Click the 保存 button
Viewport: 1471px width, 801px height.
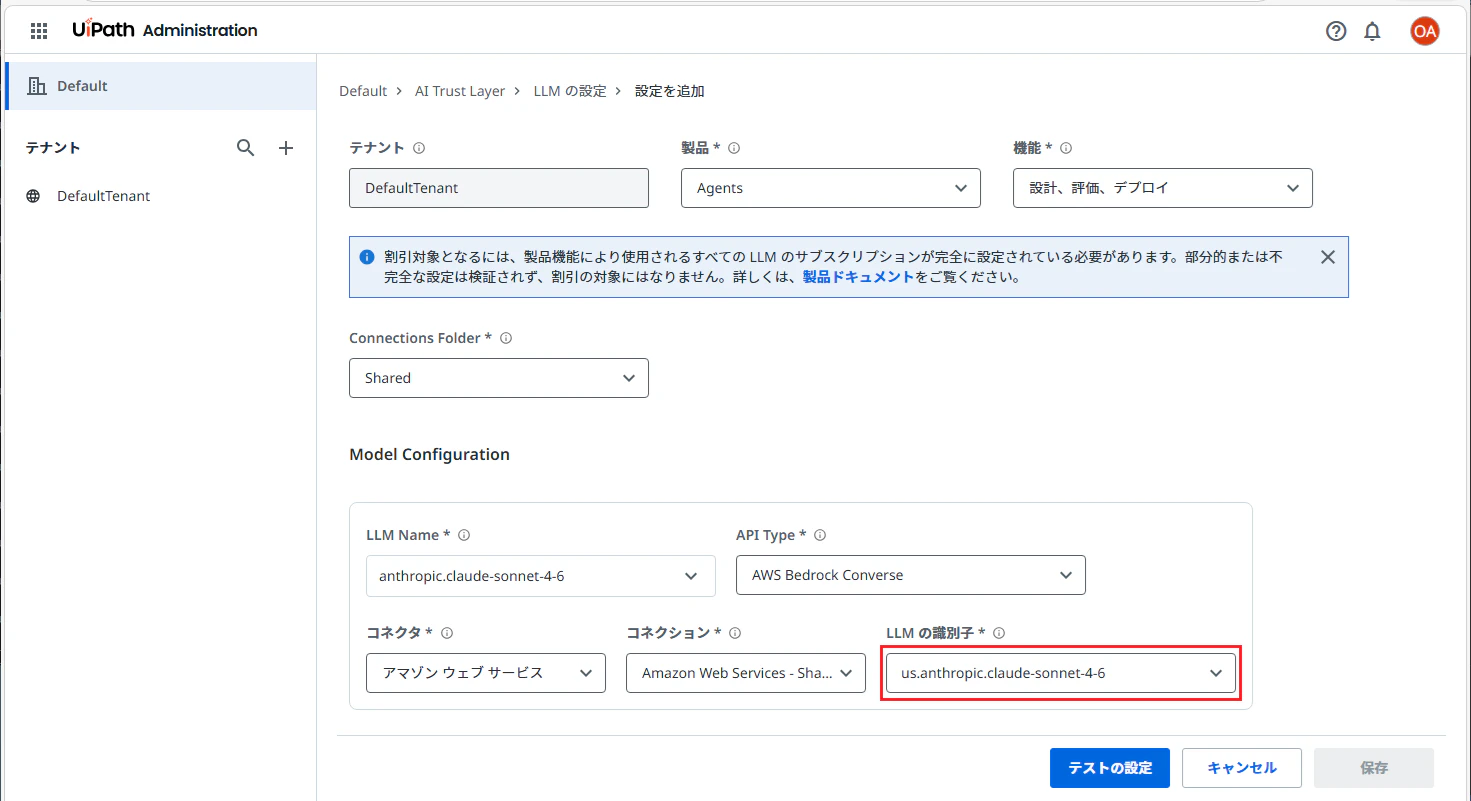click(1374, 768)
